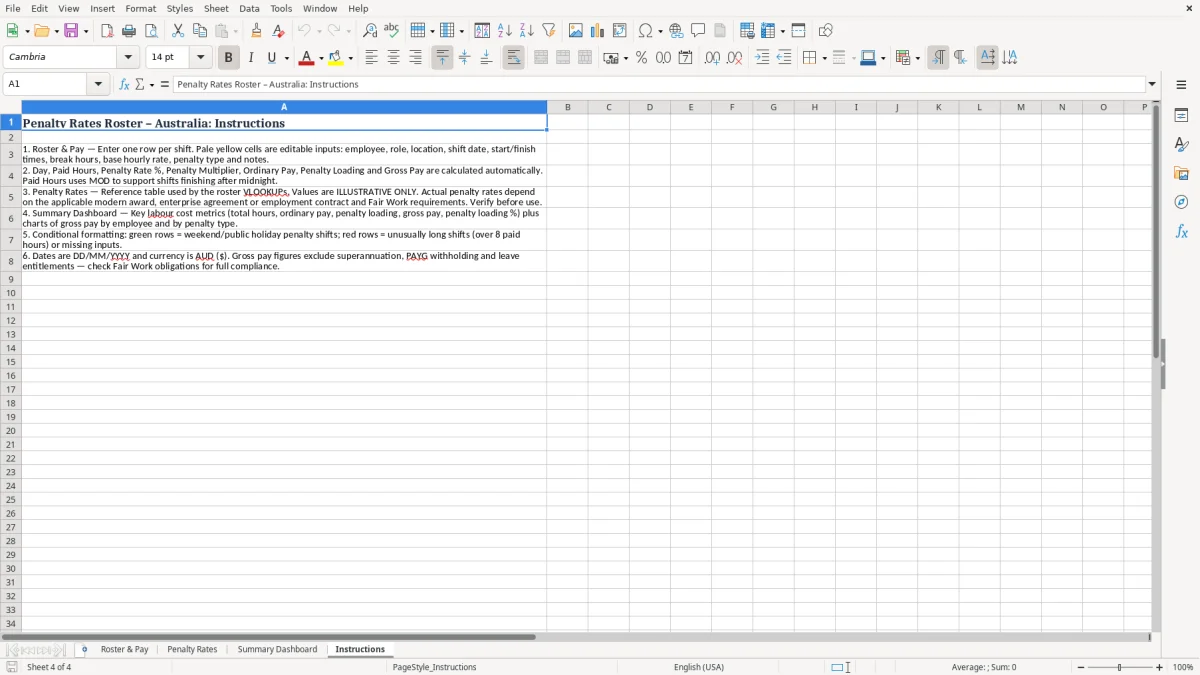Open Find & Replace icon
Screen dimensions: 1200x675
click(x=370, y=31)
